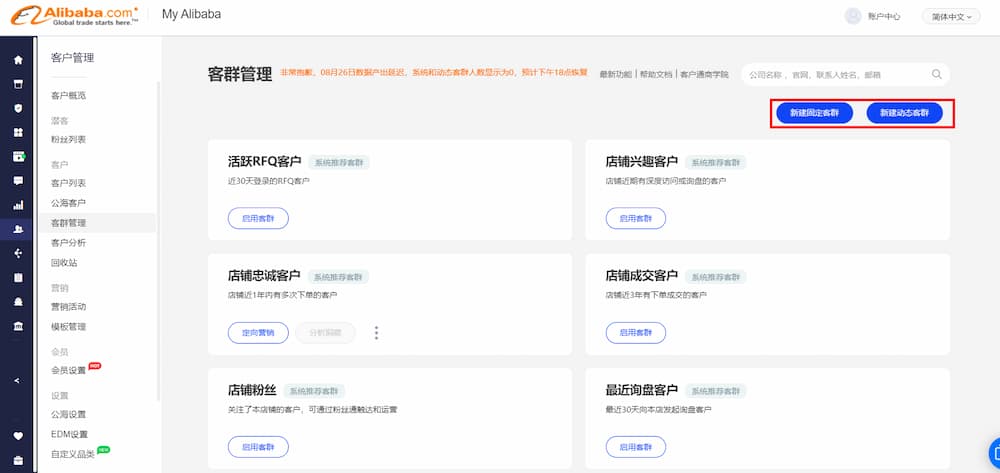Click the 新建动态客群 button
Viewport: 1000px width, 473px height.
pos(904,113)
